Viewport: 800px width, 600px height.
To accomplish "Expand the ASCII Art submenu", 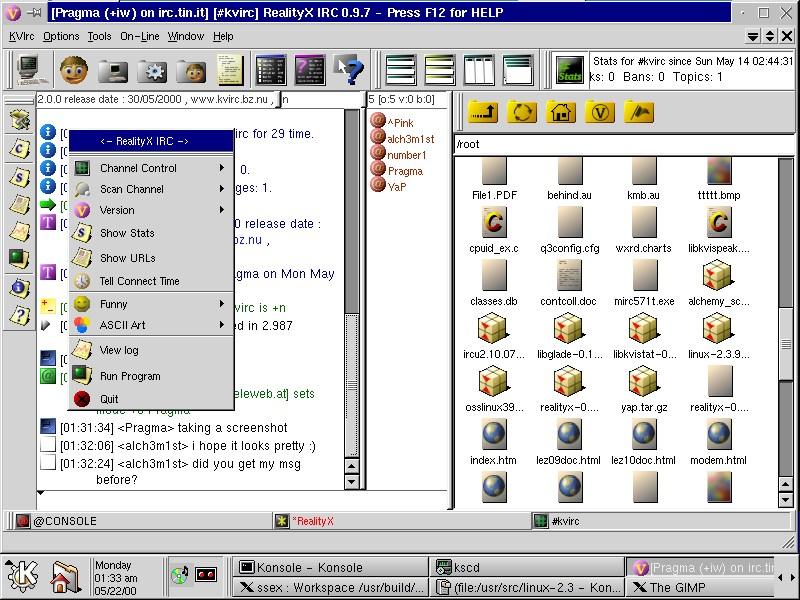I will (152, 325).
